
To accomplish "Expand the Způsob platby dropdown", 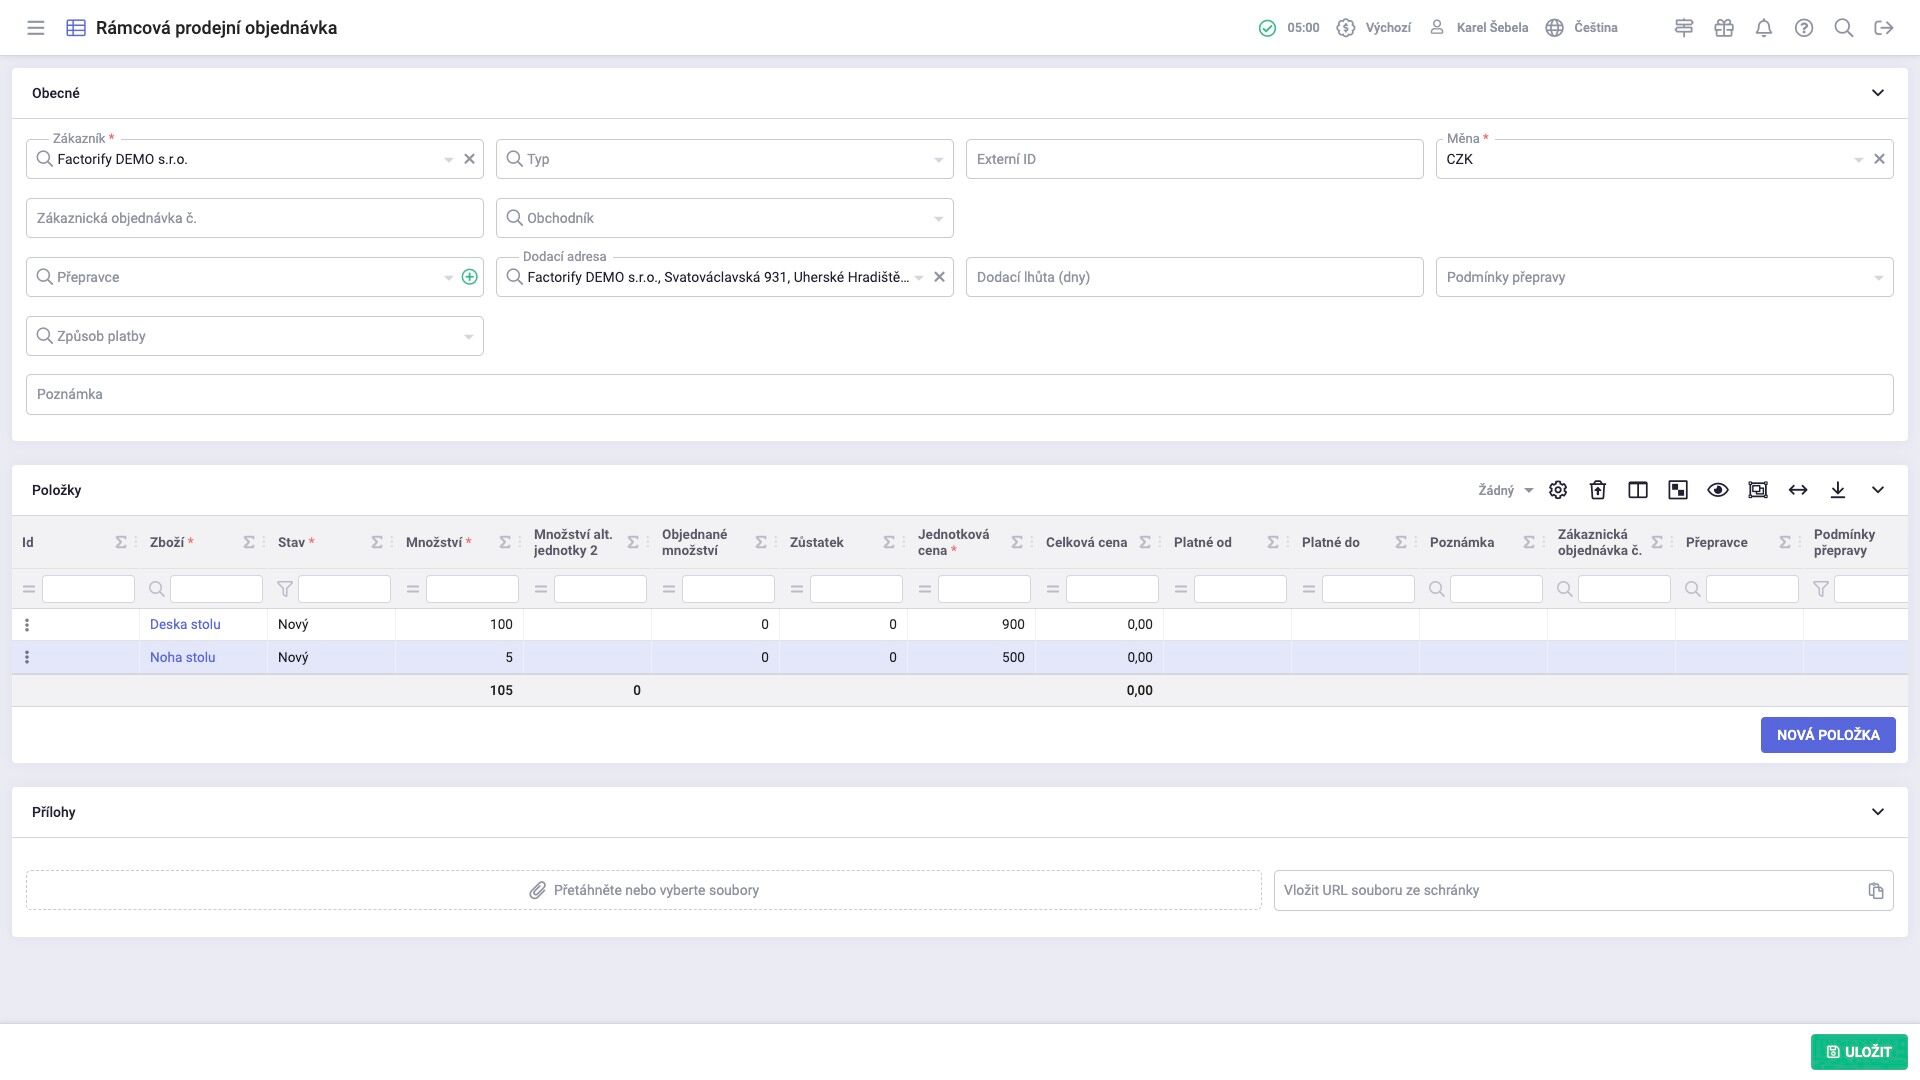I will tap(468, 337).
